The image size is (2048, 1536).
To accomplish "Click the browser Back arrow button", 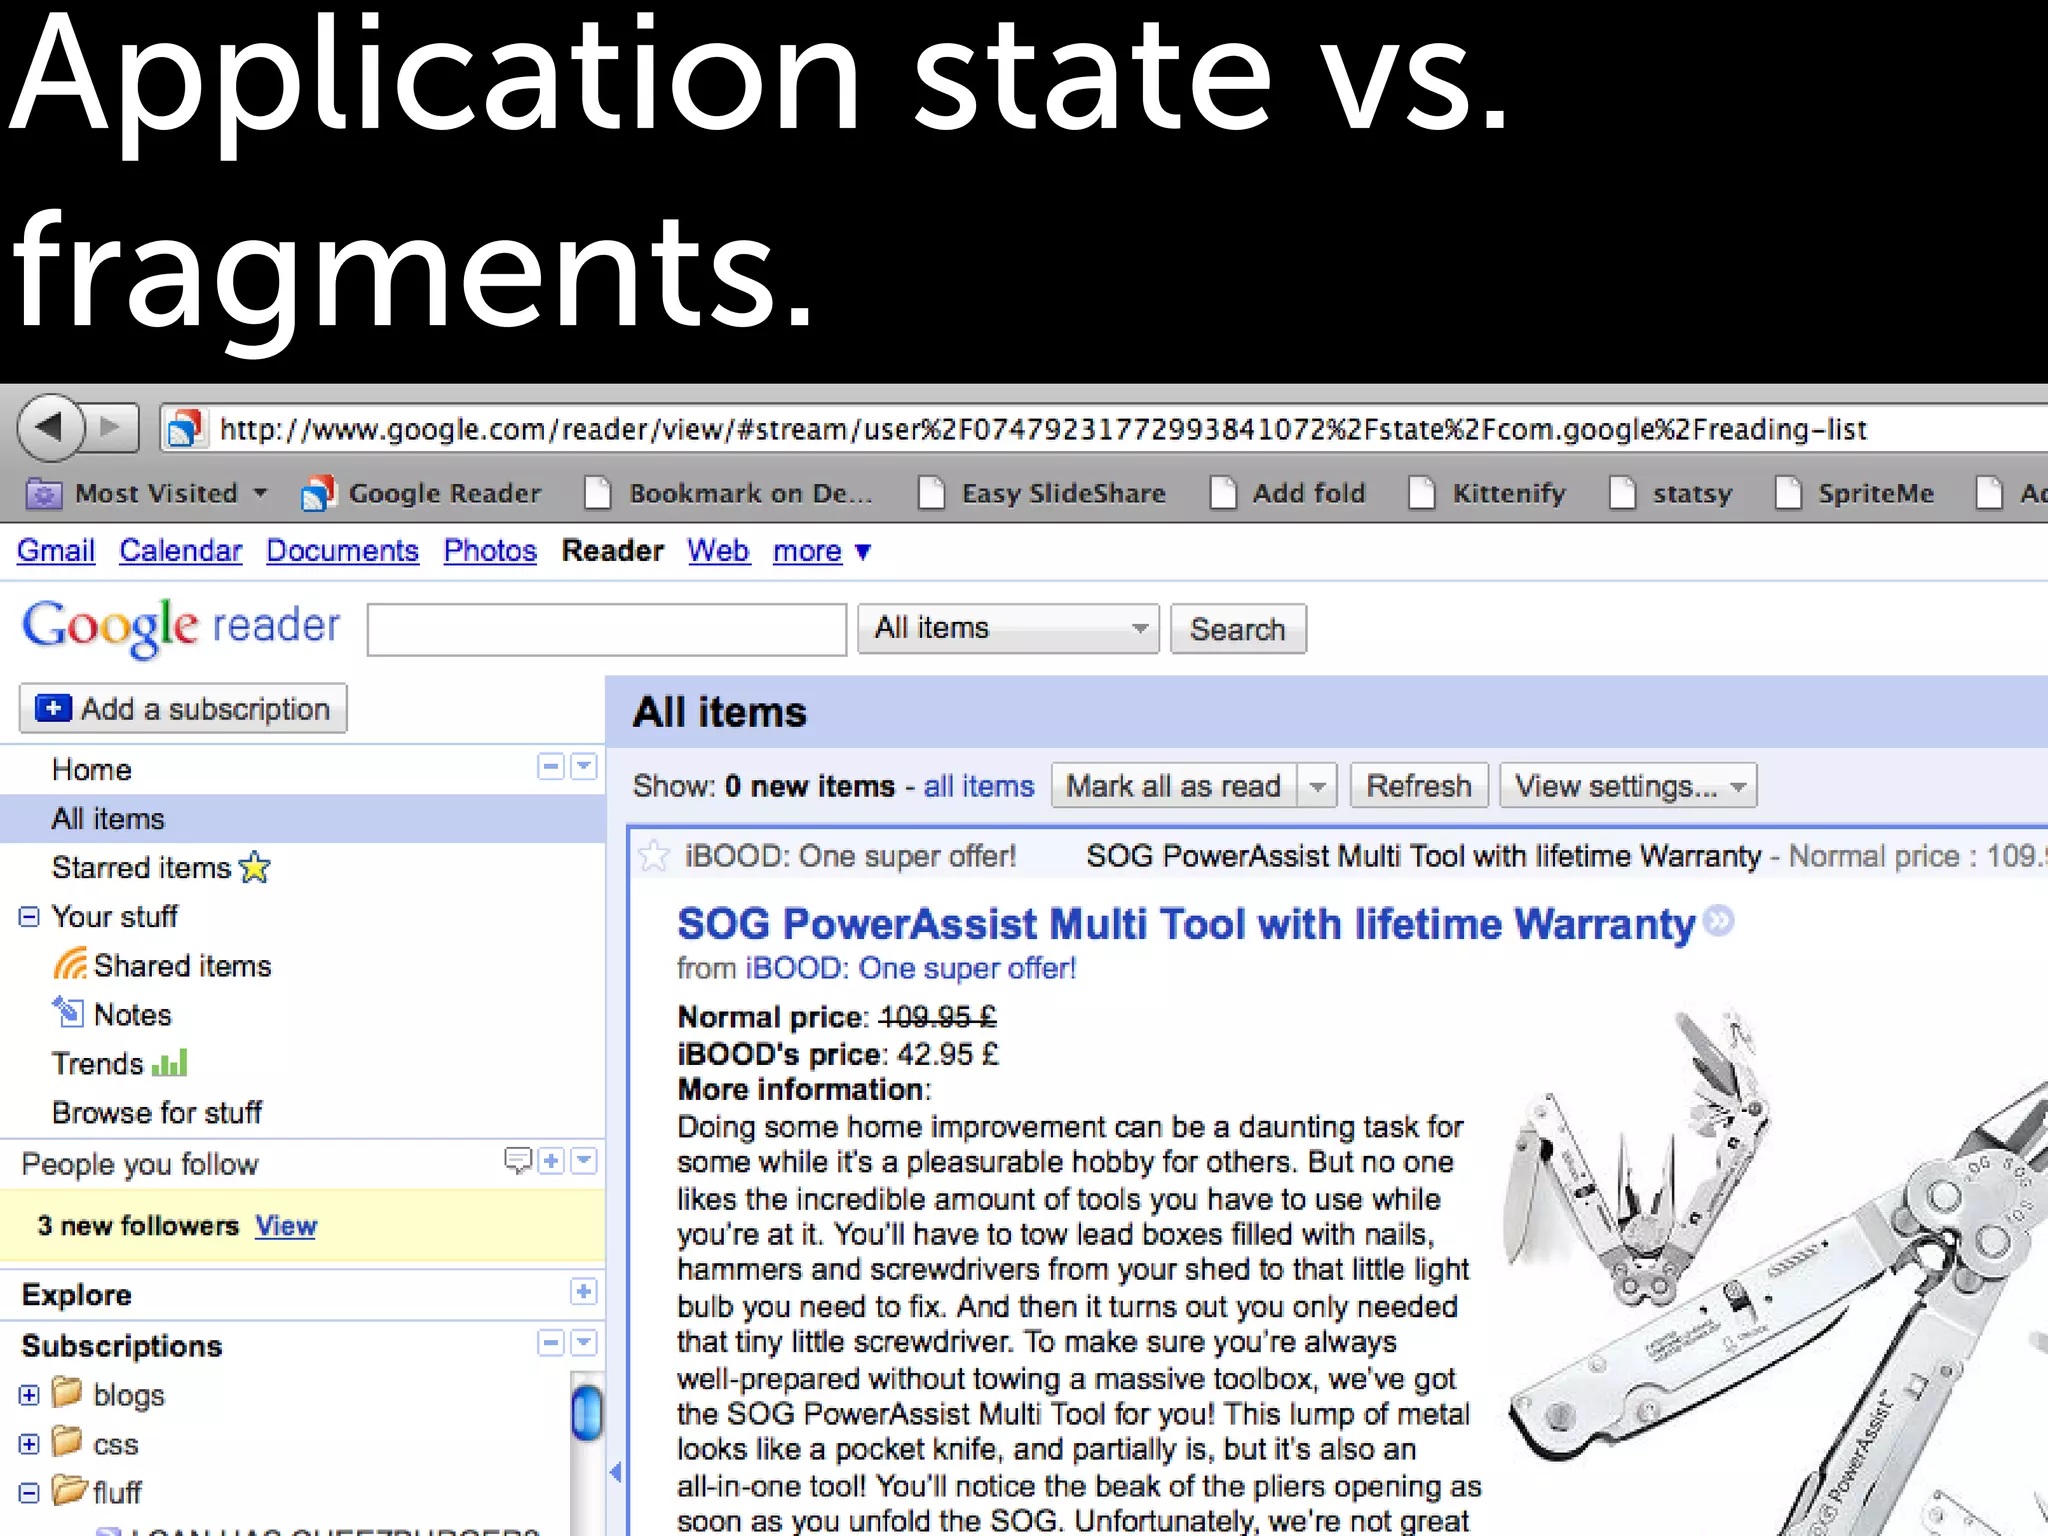I will 50,428.
